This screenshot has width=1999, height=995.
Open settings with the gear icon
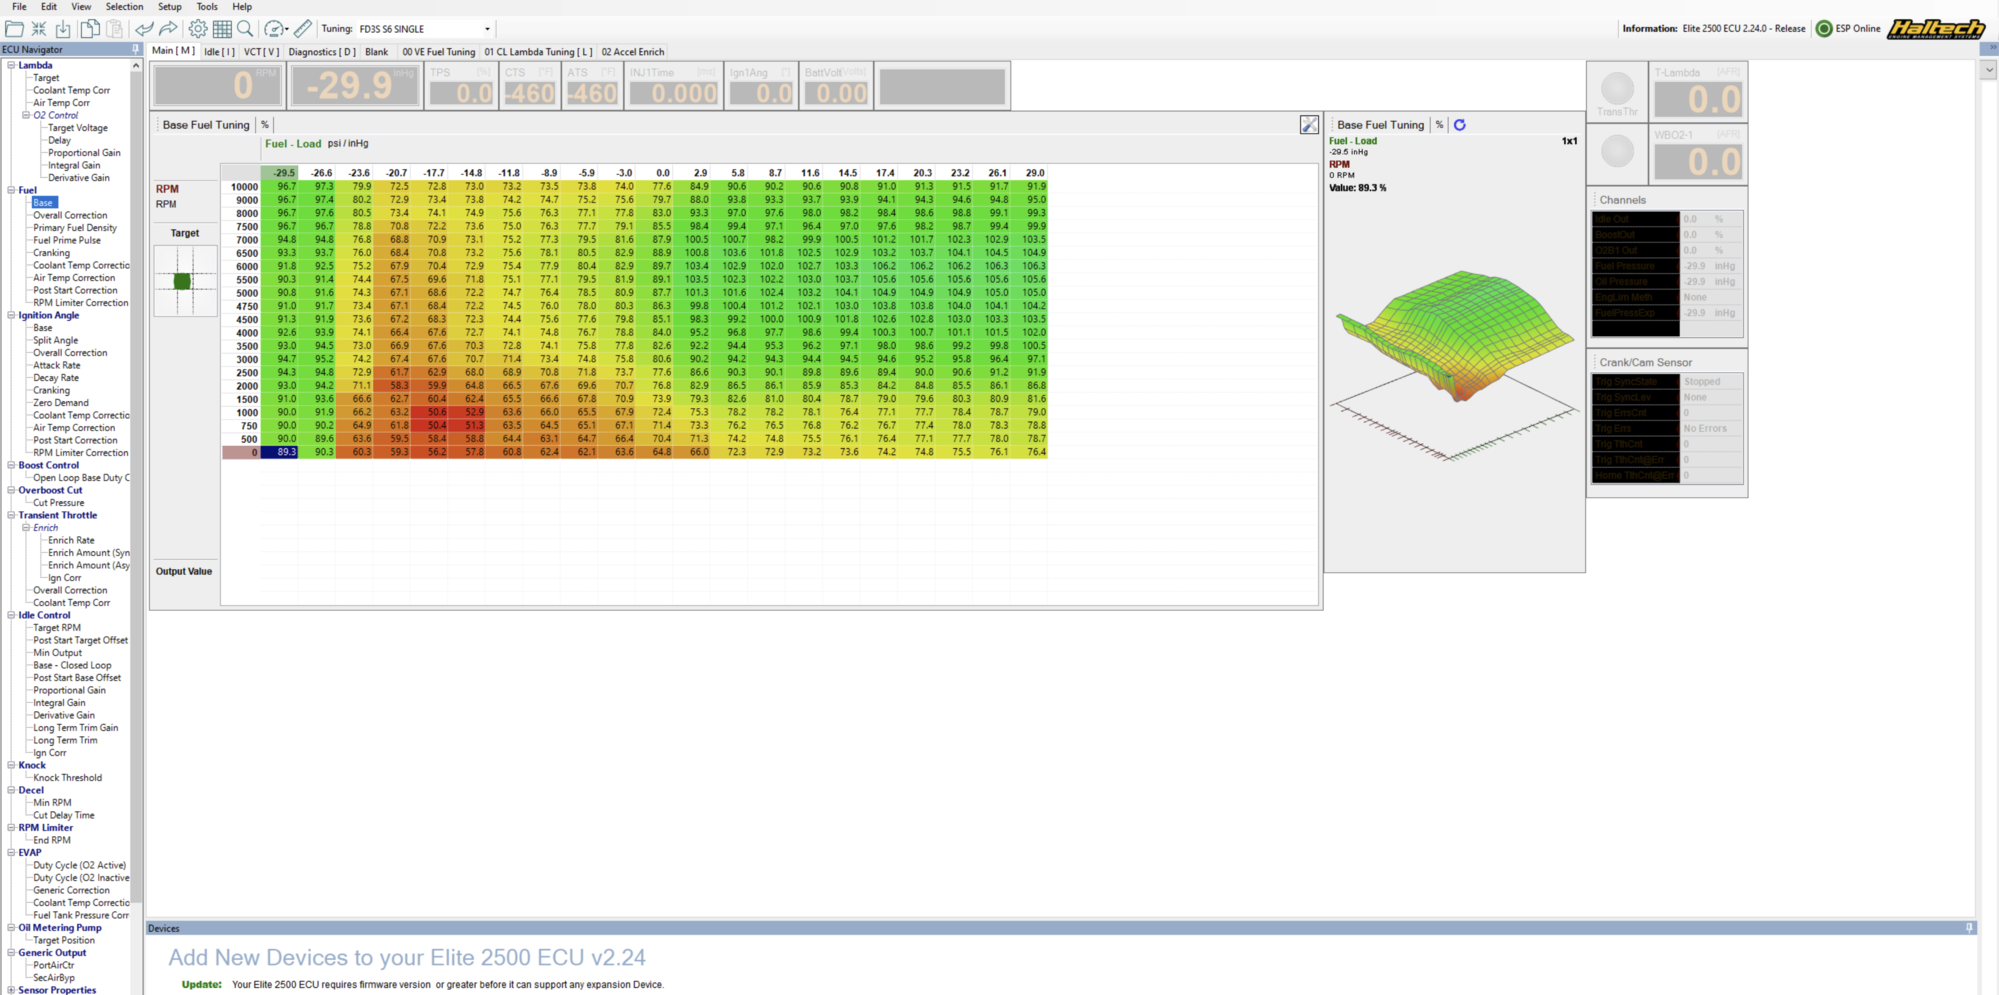click(x=198, y=29)
